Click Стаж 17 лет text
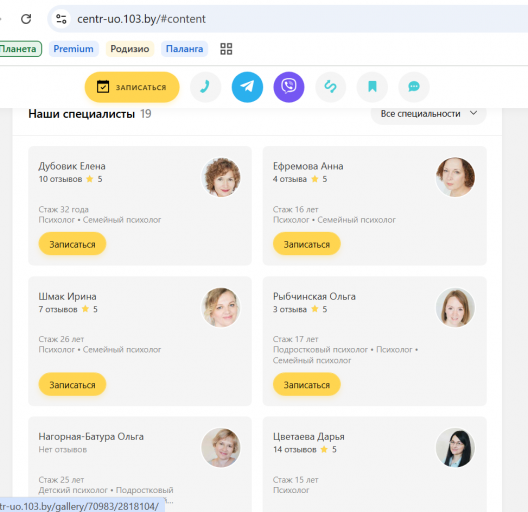 pos(295,339)
